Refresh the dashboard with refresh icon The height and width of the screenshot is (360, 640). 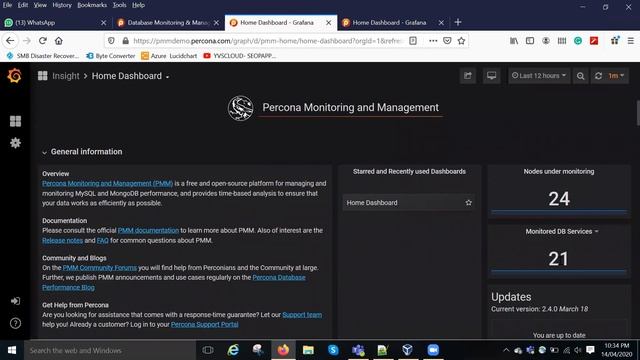pyautogui.click(x=598, y=76)
